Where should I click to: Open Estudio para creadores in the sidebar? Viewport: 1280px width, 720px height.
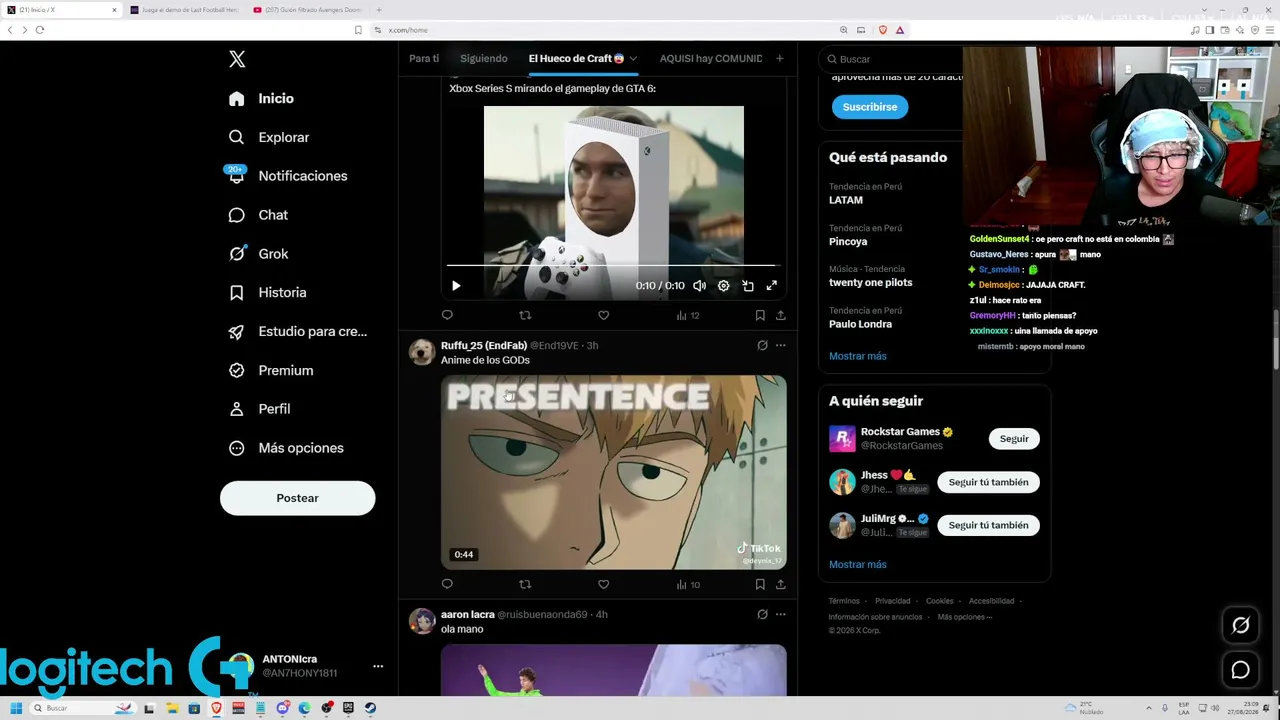pos(297,332)
